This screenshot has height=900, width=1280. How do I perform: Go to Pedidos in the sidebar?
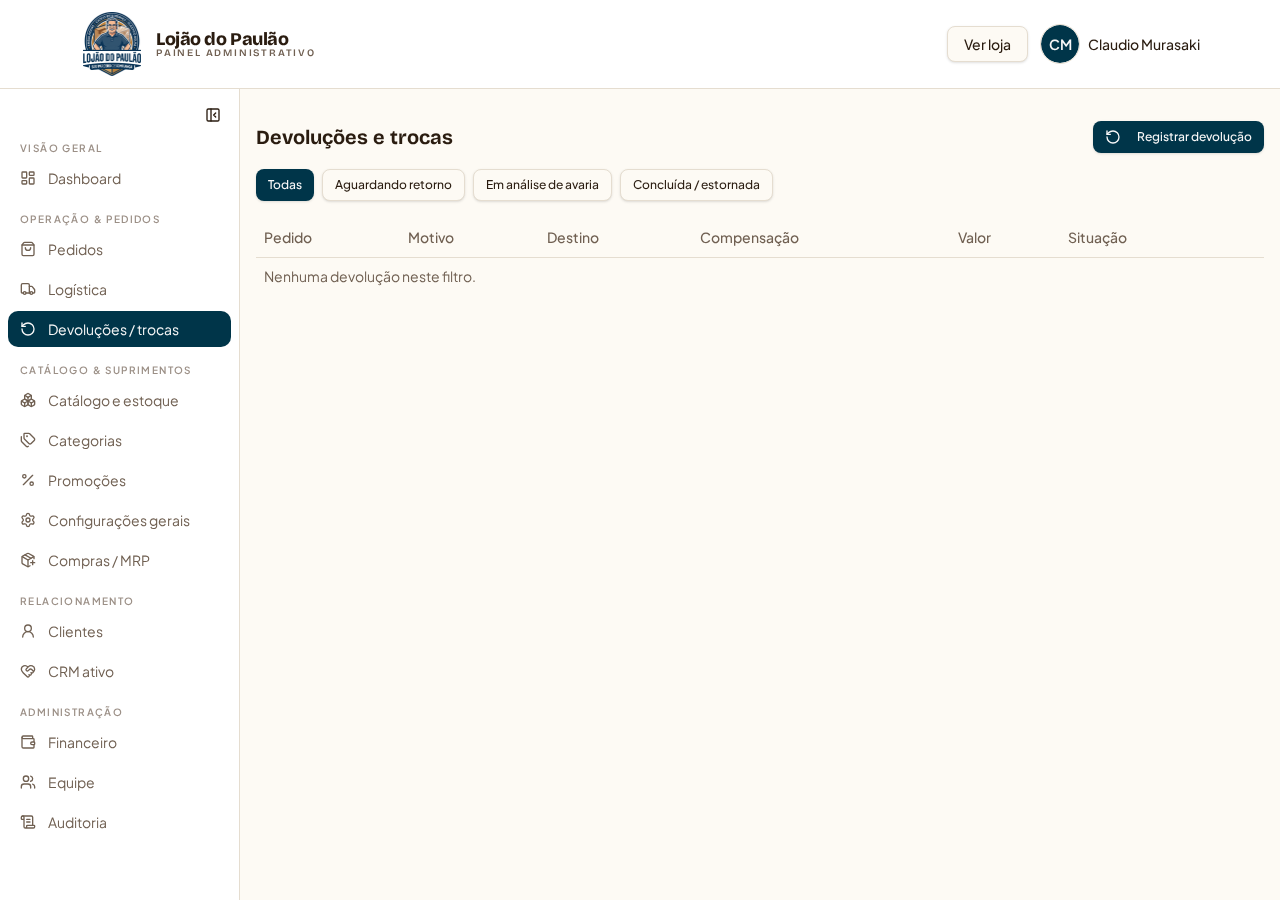coord(119,249)
